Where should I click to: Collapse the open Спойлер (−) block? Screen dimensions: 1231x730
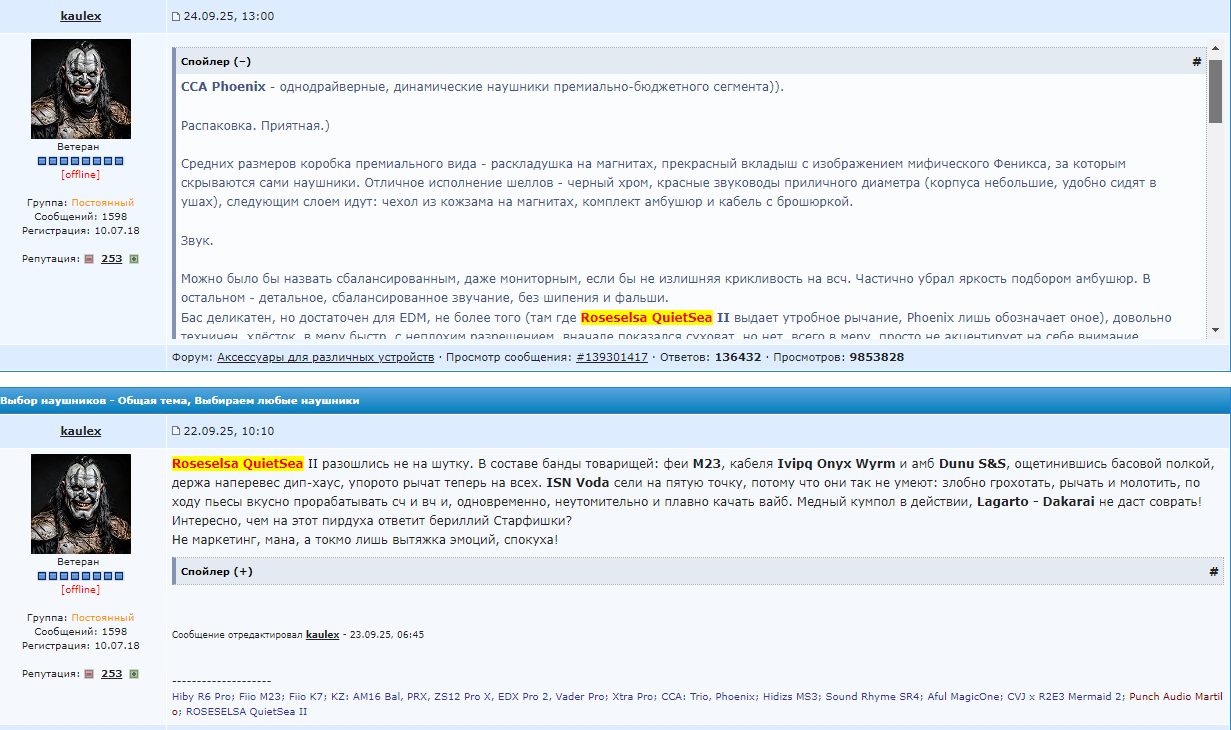click(216, 62)
